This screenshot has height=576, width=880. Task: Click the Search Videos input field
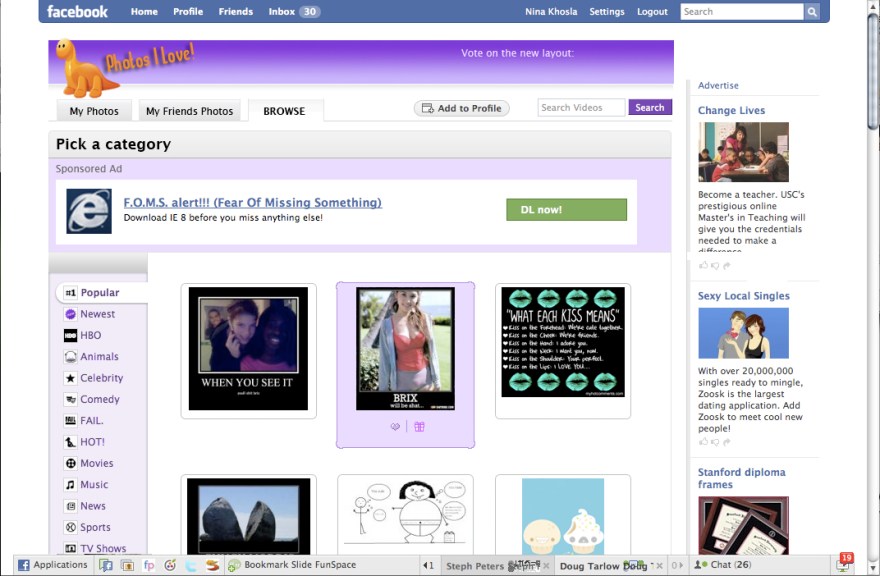(580, 108)
